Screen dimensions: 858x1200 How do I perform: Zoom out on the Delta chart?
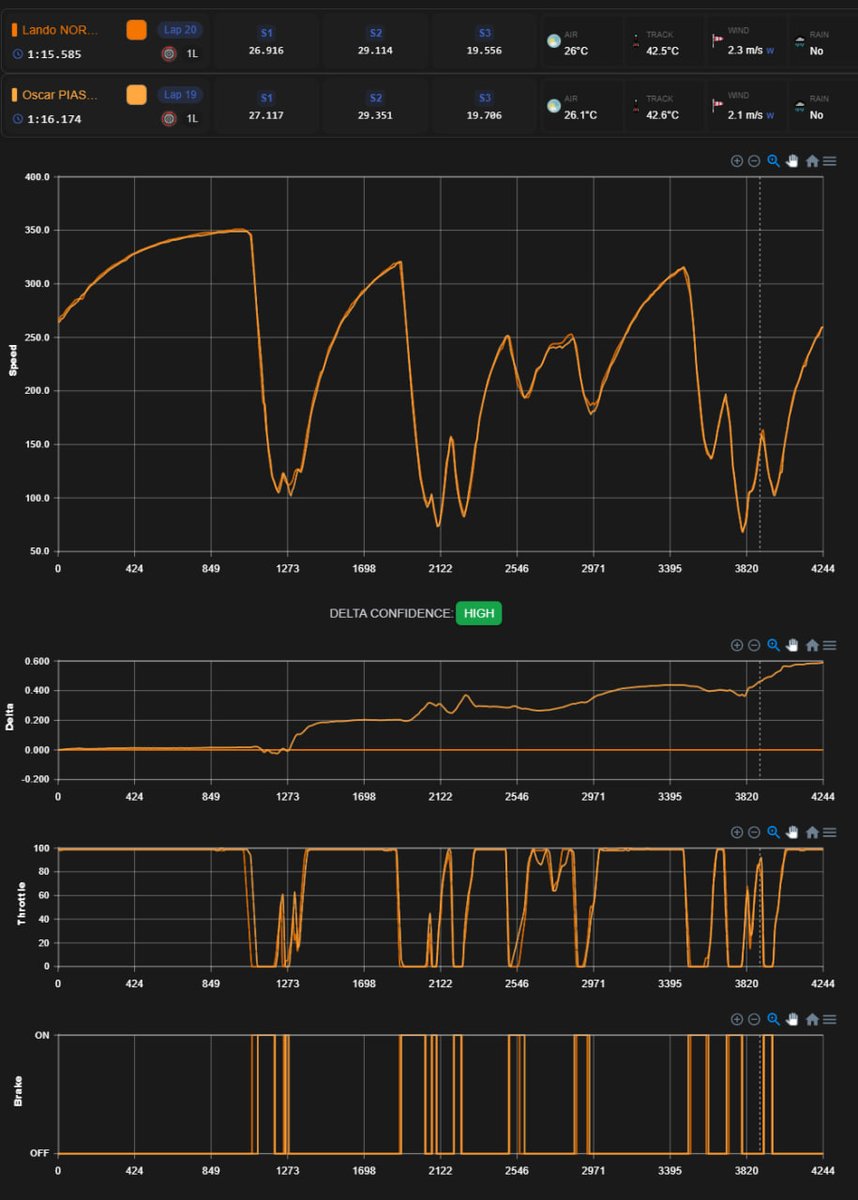click(x=754, y=645)
